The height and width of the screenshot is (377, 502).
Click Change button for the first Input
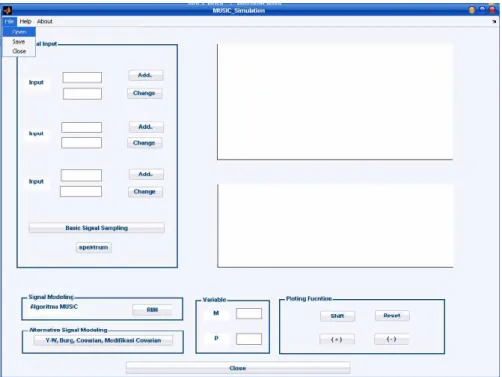pos(144,93)
